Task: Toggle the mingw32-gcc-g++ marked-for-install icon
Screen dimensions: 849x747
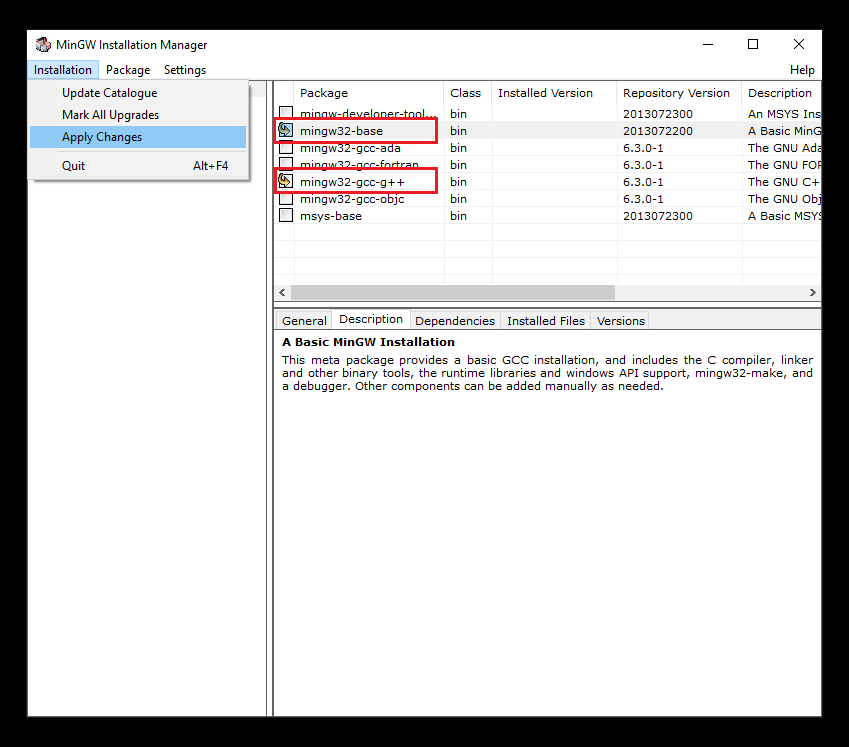Action: click(285, 181)
